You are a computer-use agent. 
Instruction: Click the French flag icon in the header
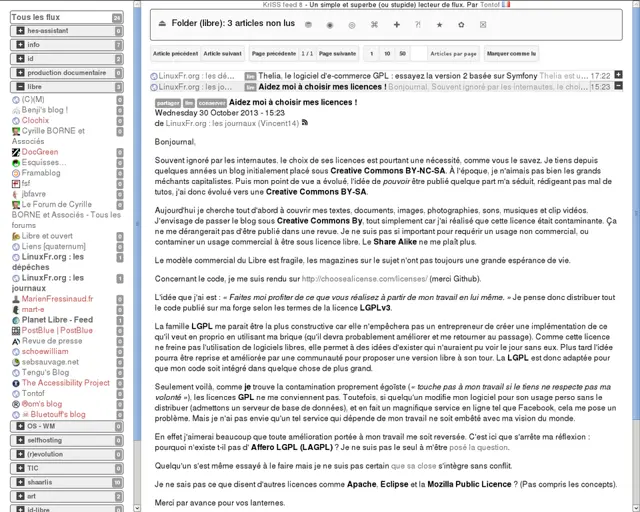tap(506, 4)
